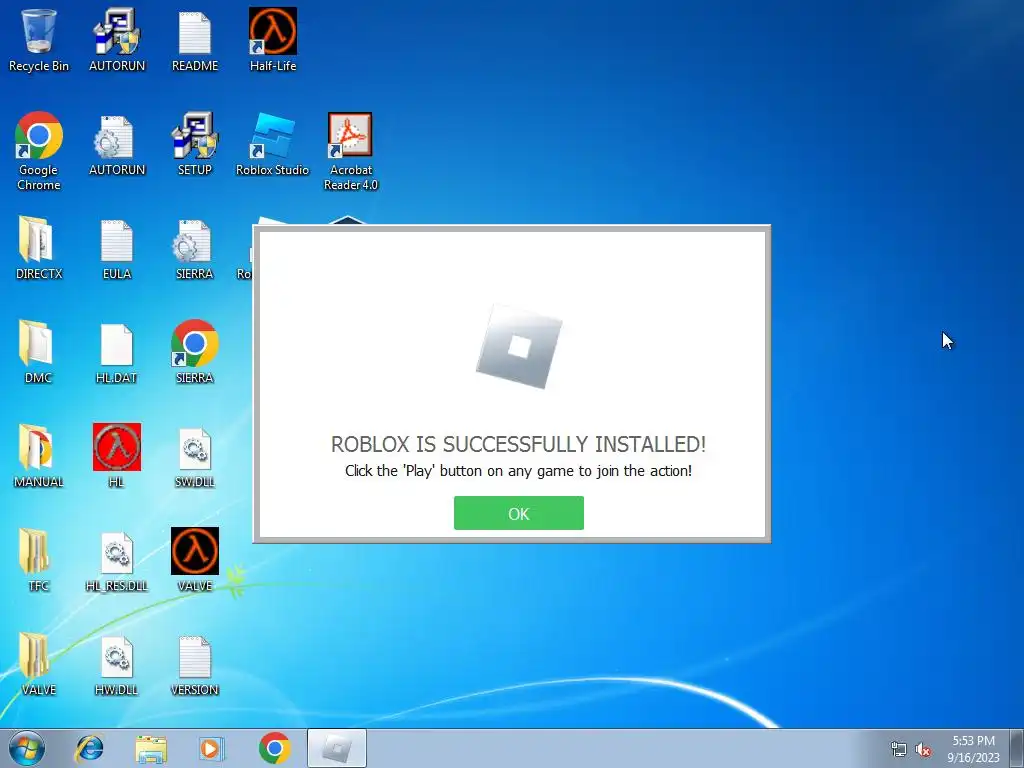The image size is (1024, 768).
Task: Select the DIRECTX folder icon
Action: [39, 249]
